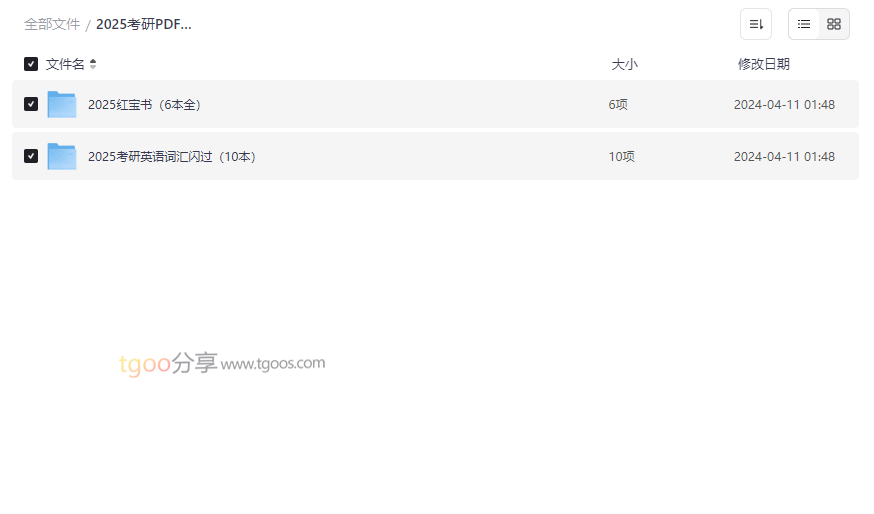This screenshot has width=874, height=514.
Task: Click the 2025考研PDF... breadcrumb item
Action: coord(144,25)
